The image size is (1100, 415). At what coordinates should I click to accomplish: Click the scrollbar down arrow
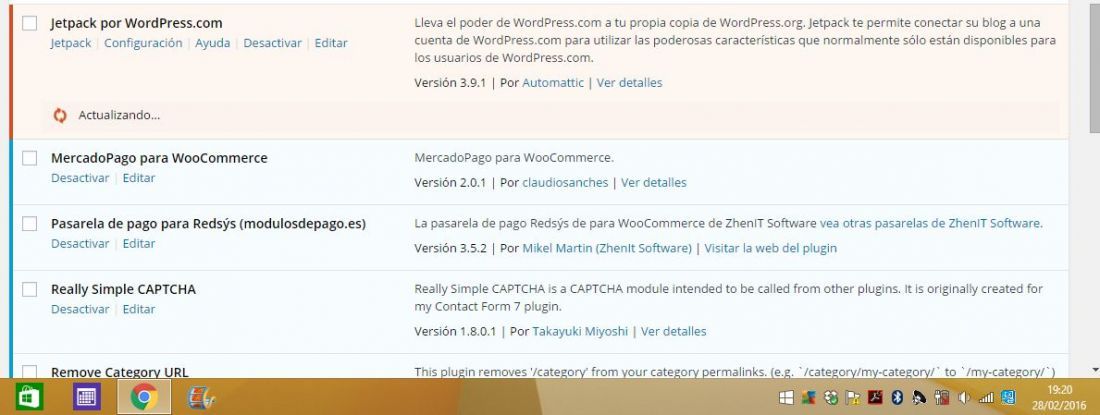point(1094,369)
